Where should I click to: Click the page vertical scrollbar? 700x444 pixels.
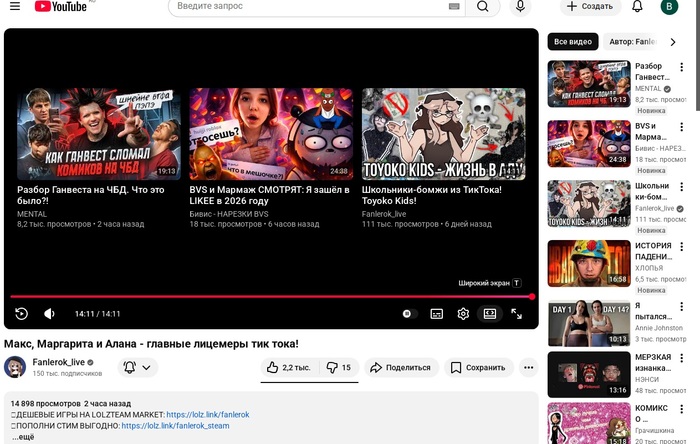(697, 55)
